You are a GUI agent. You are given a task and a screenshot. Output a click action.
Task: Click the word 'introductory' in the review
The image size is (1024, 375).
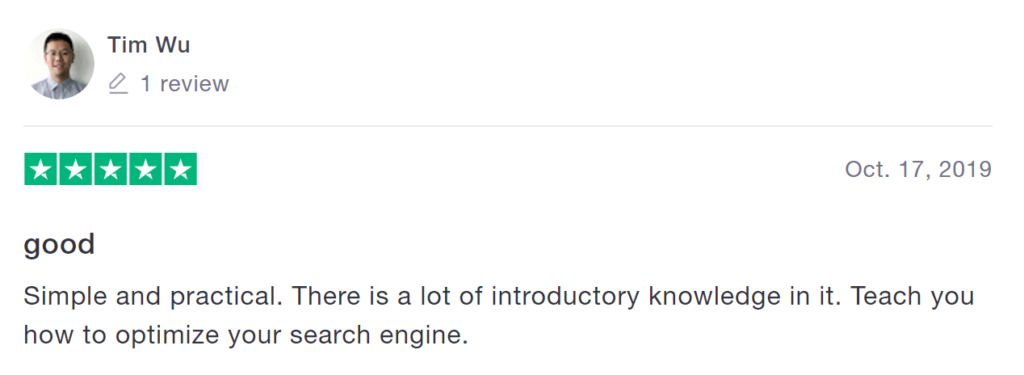565,297
